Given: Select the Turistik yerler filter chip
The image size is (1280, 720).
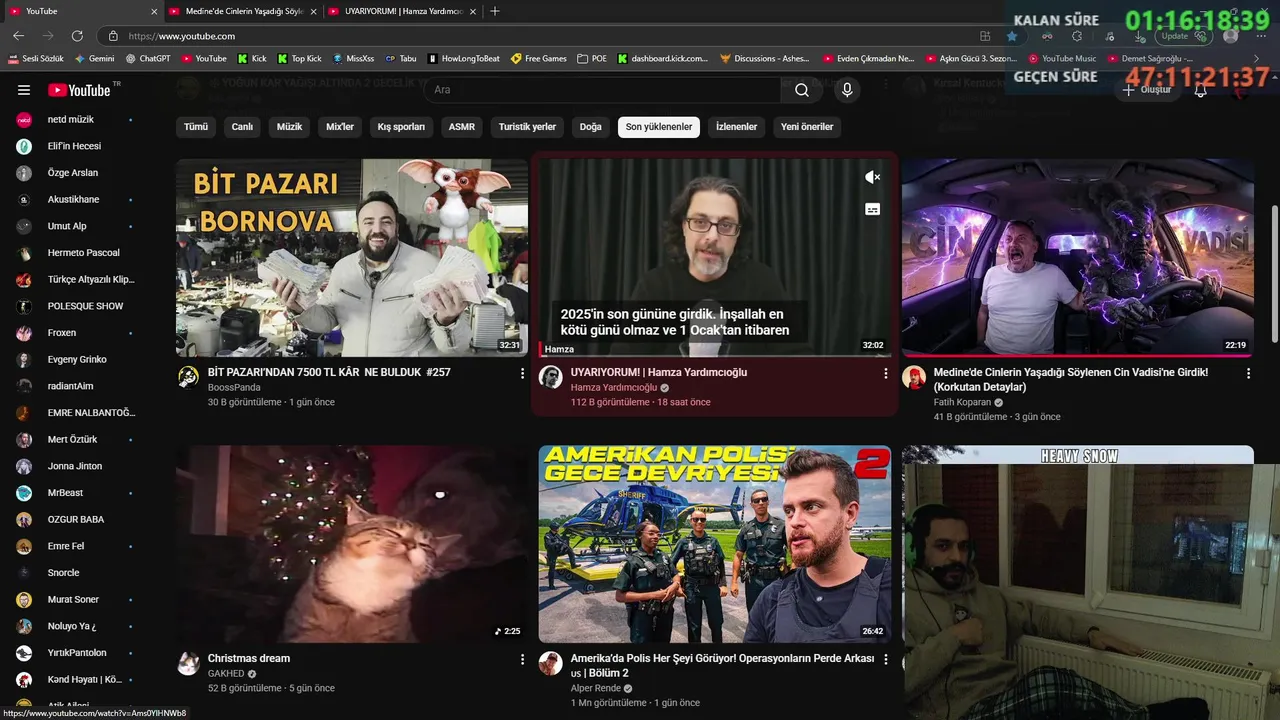Looking at the screenshot, I should pyautogui.click(x=527, y=127).
